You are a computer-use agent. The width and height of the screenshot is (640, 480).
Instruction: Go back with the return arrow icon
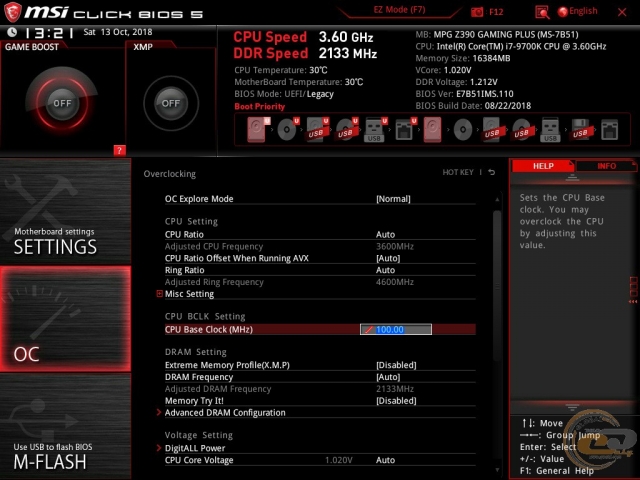click(x=492, y=172)
